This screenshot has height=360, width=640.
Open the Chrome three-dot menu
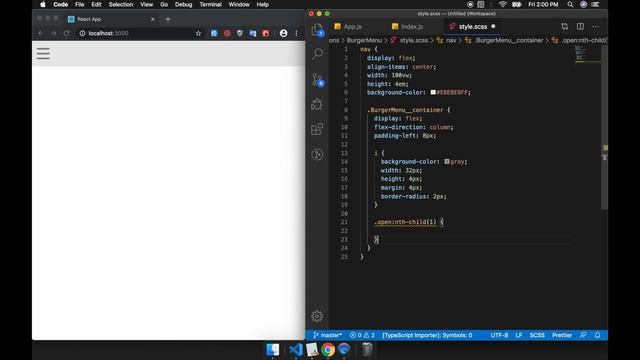point(296,33)
